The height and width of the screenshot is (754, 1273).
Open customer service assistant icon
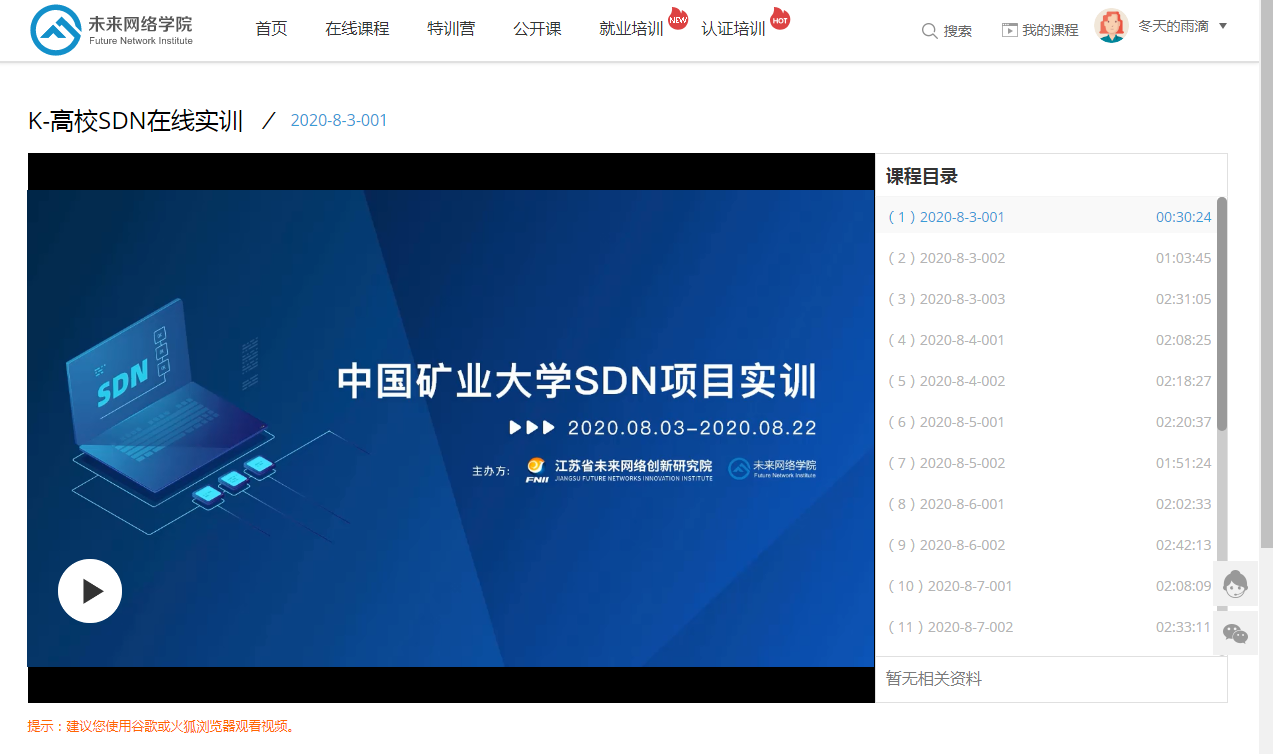pos(1236,584)
